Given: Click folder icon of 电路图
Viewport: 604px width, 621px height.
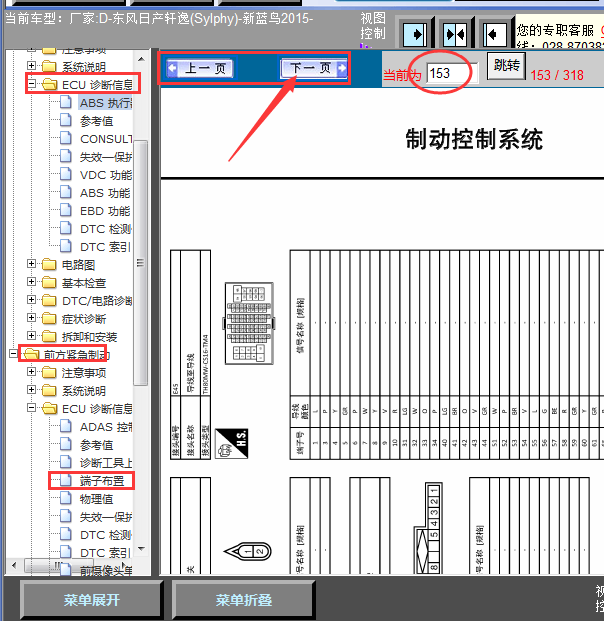Looking at the screenshot, I should pos(49,264).
